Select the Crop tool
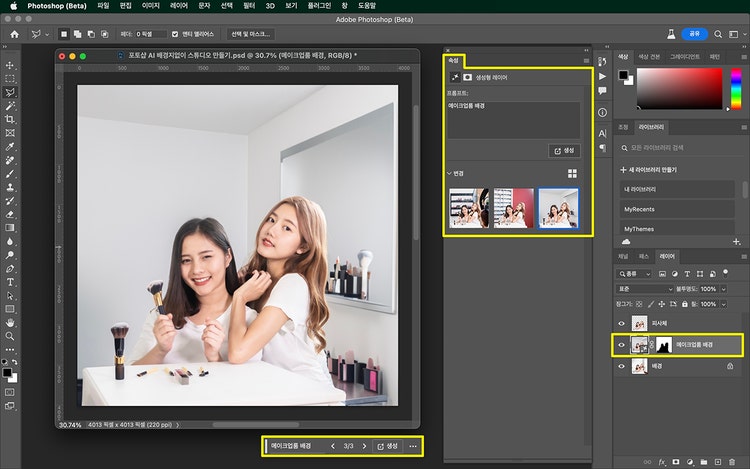The height and width of the screenshot is (469, 750). pyautogui.click(x=10, y=119)
